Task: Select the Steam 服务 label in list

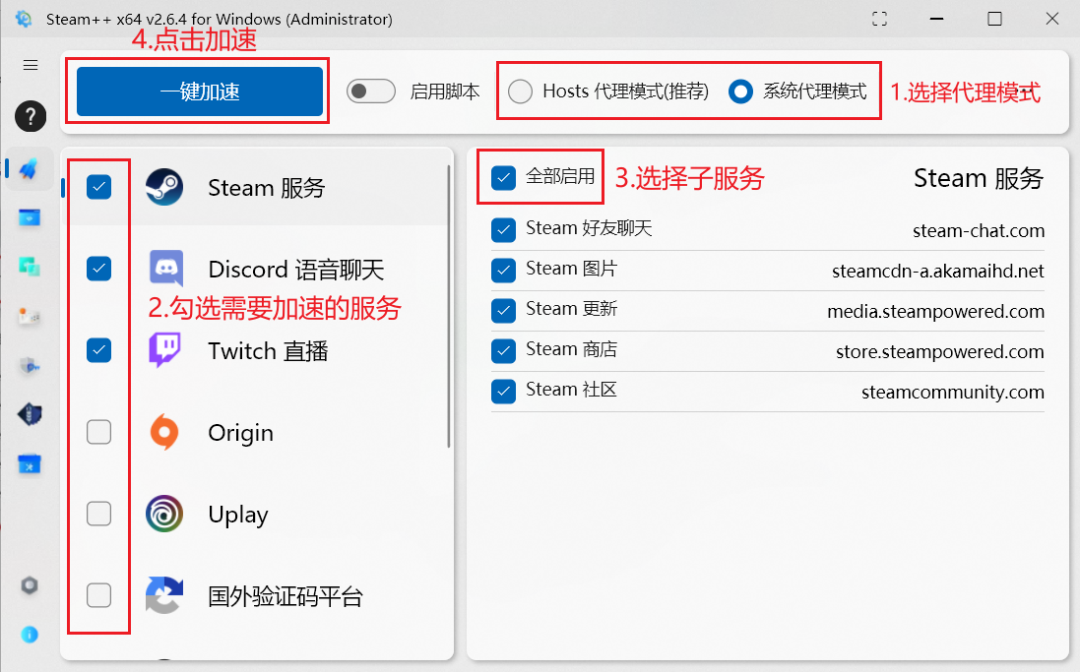Action: point(267,187)
